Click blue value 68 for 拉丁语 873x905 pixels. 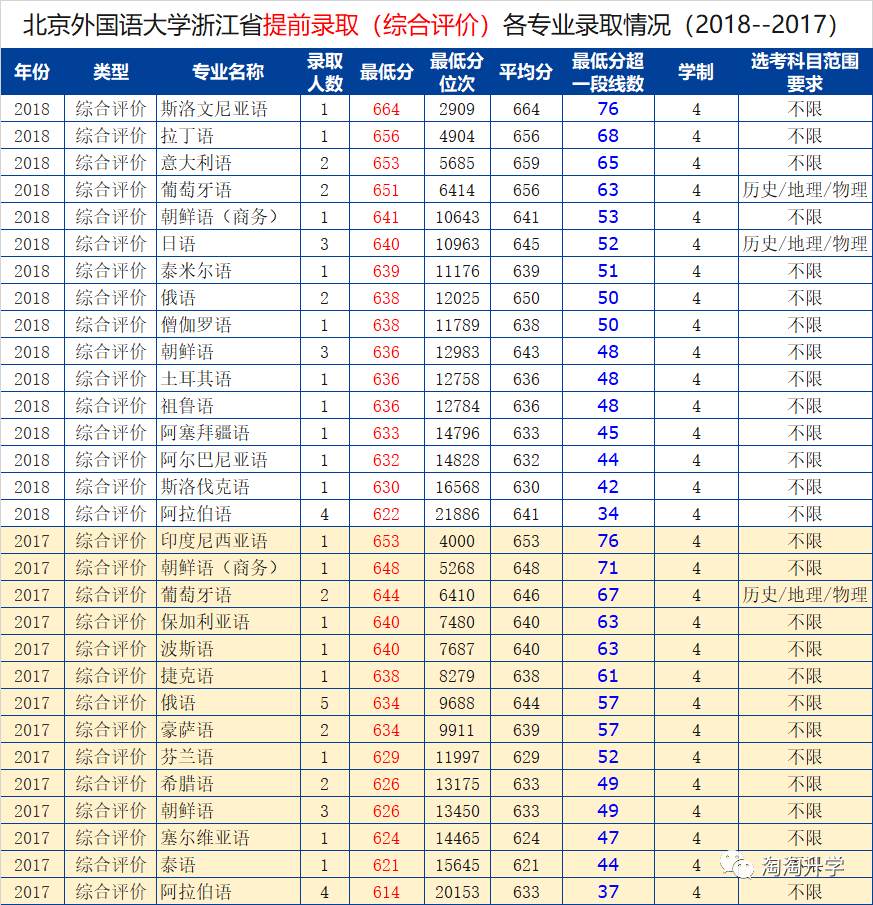pyautogui.click(x=608, y=136)
